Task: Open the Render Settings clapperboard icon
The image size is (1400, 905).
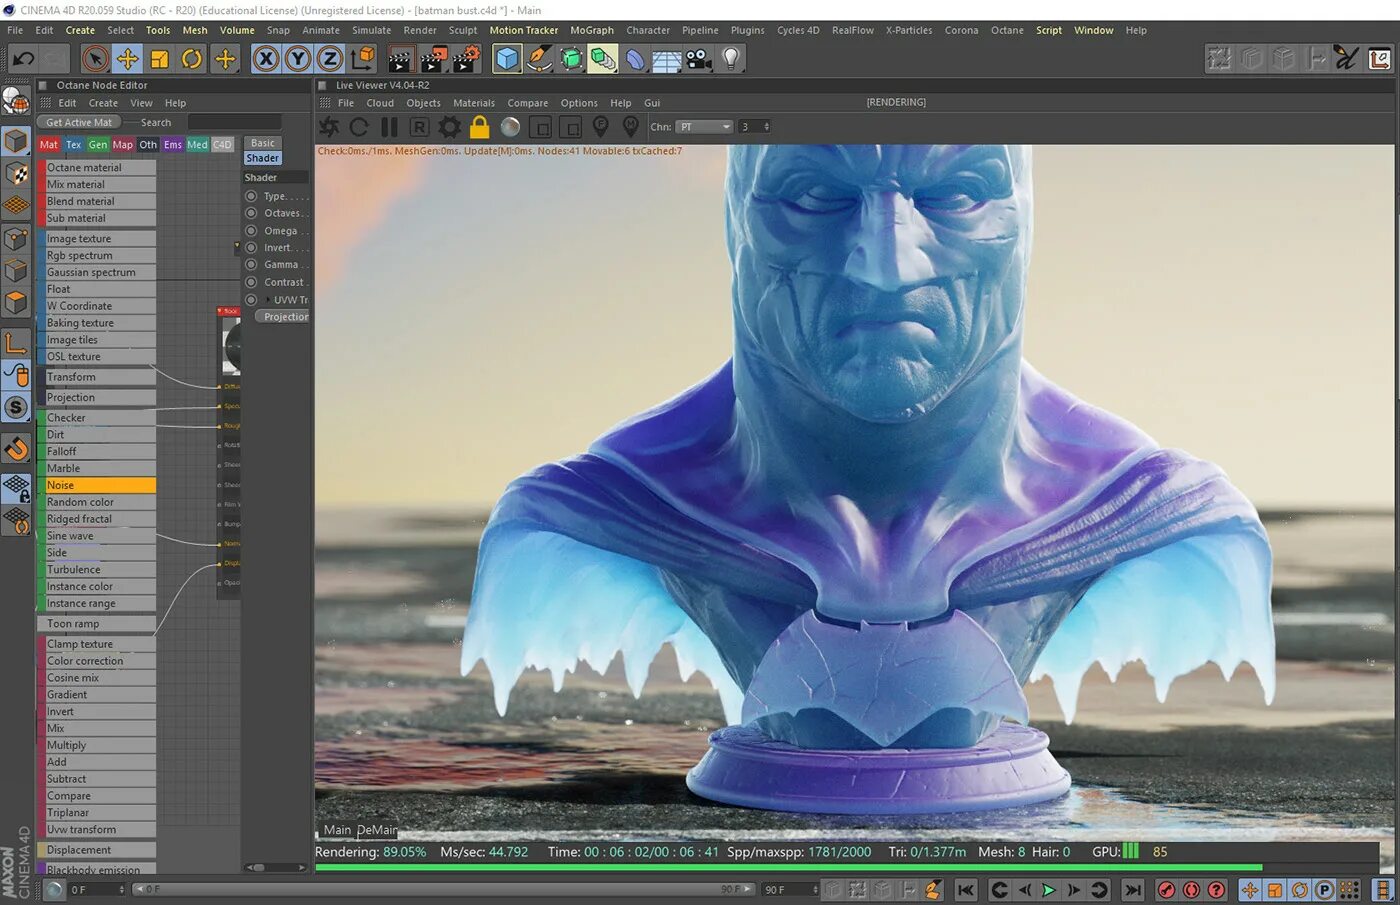Action: (467, 59)
